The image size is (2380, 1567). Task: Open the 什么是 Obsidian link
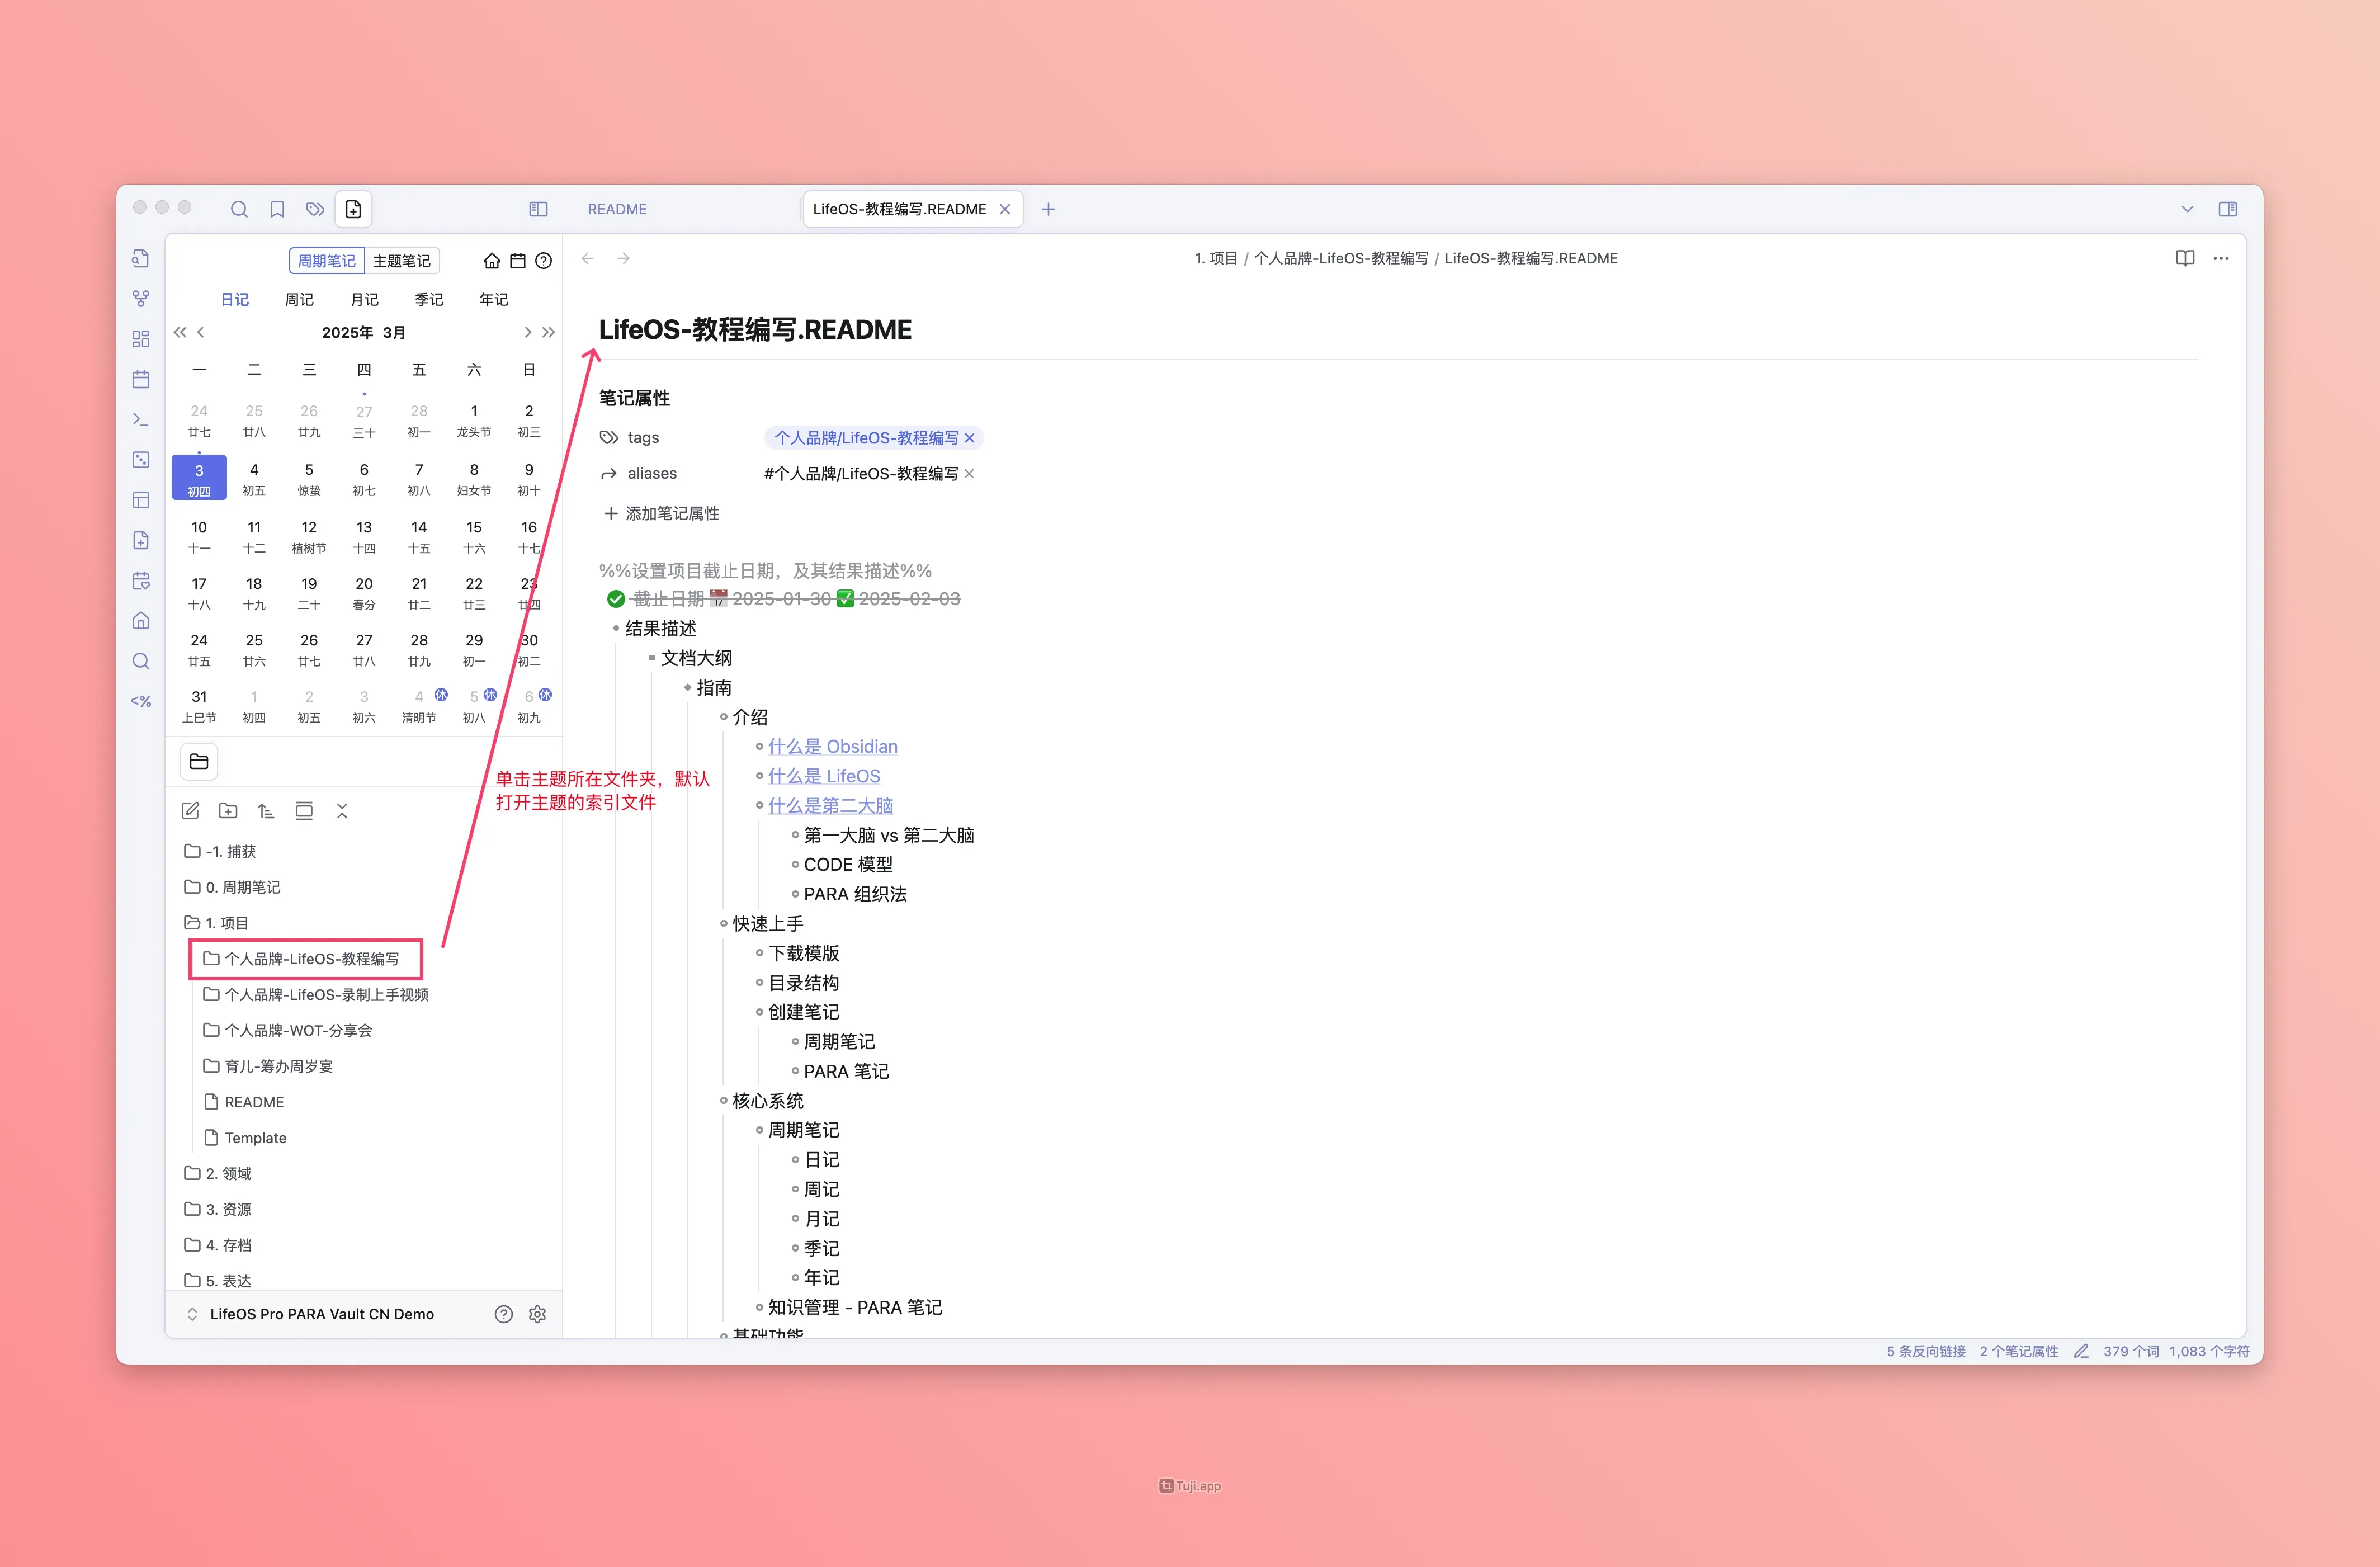tap(832, 746)
